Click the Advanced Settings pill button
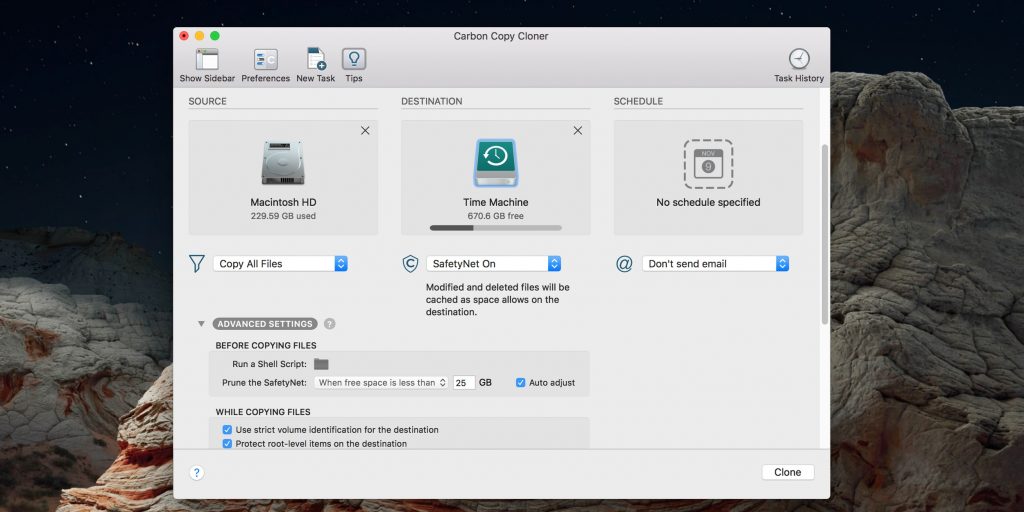Viewport: 1024px width, 512px height. (265, 324)
